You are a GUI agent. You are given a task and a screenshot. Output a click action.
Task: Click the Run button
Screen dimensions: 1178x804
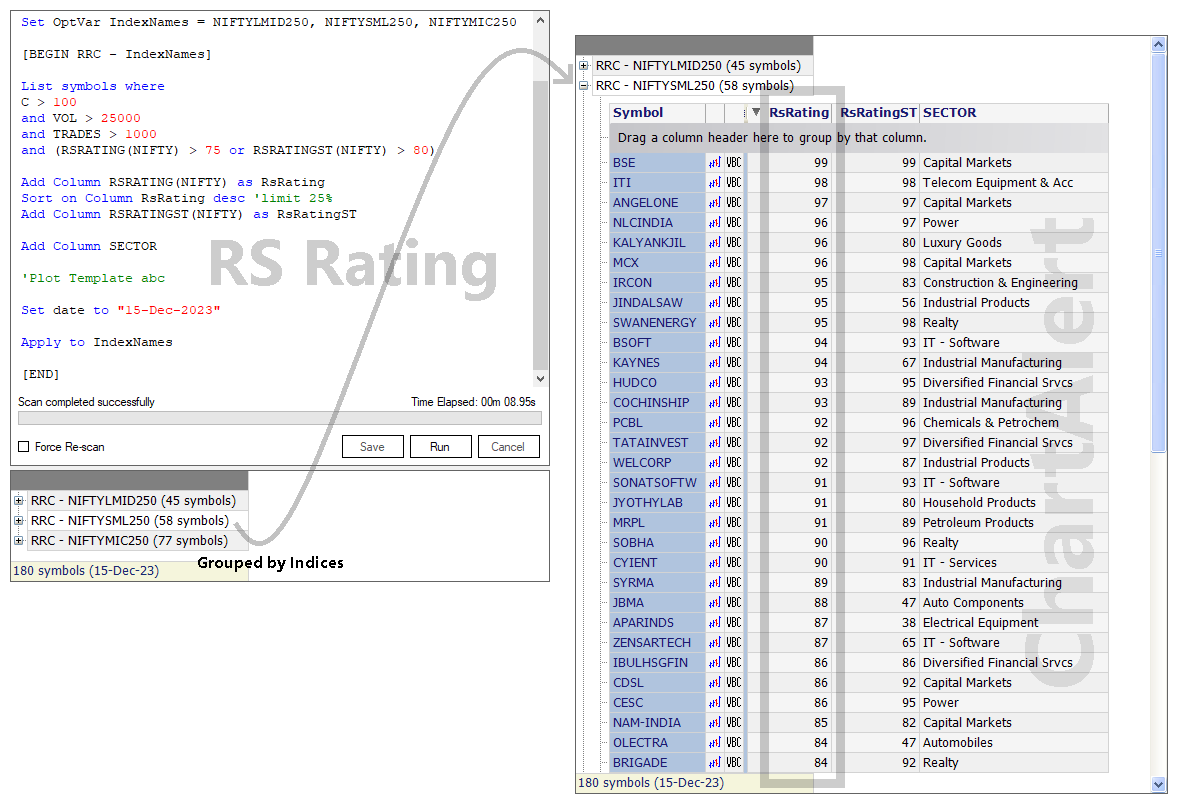[440, 446]
